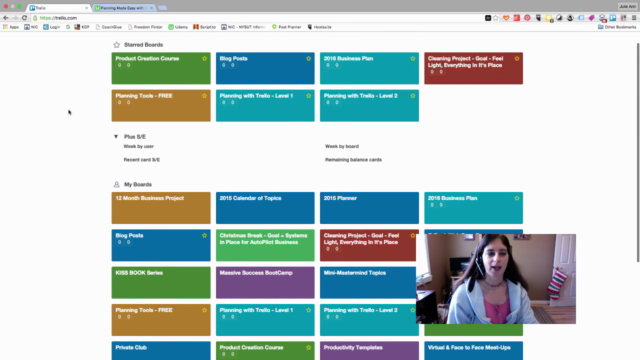
Task: Open Week by board report
Action: click(x=342, y=146)
